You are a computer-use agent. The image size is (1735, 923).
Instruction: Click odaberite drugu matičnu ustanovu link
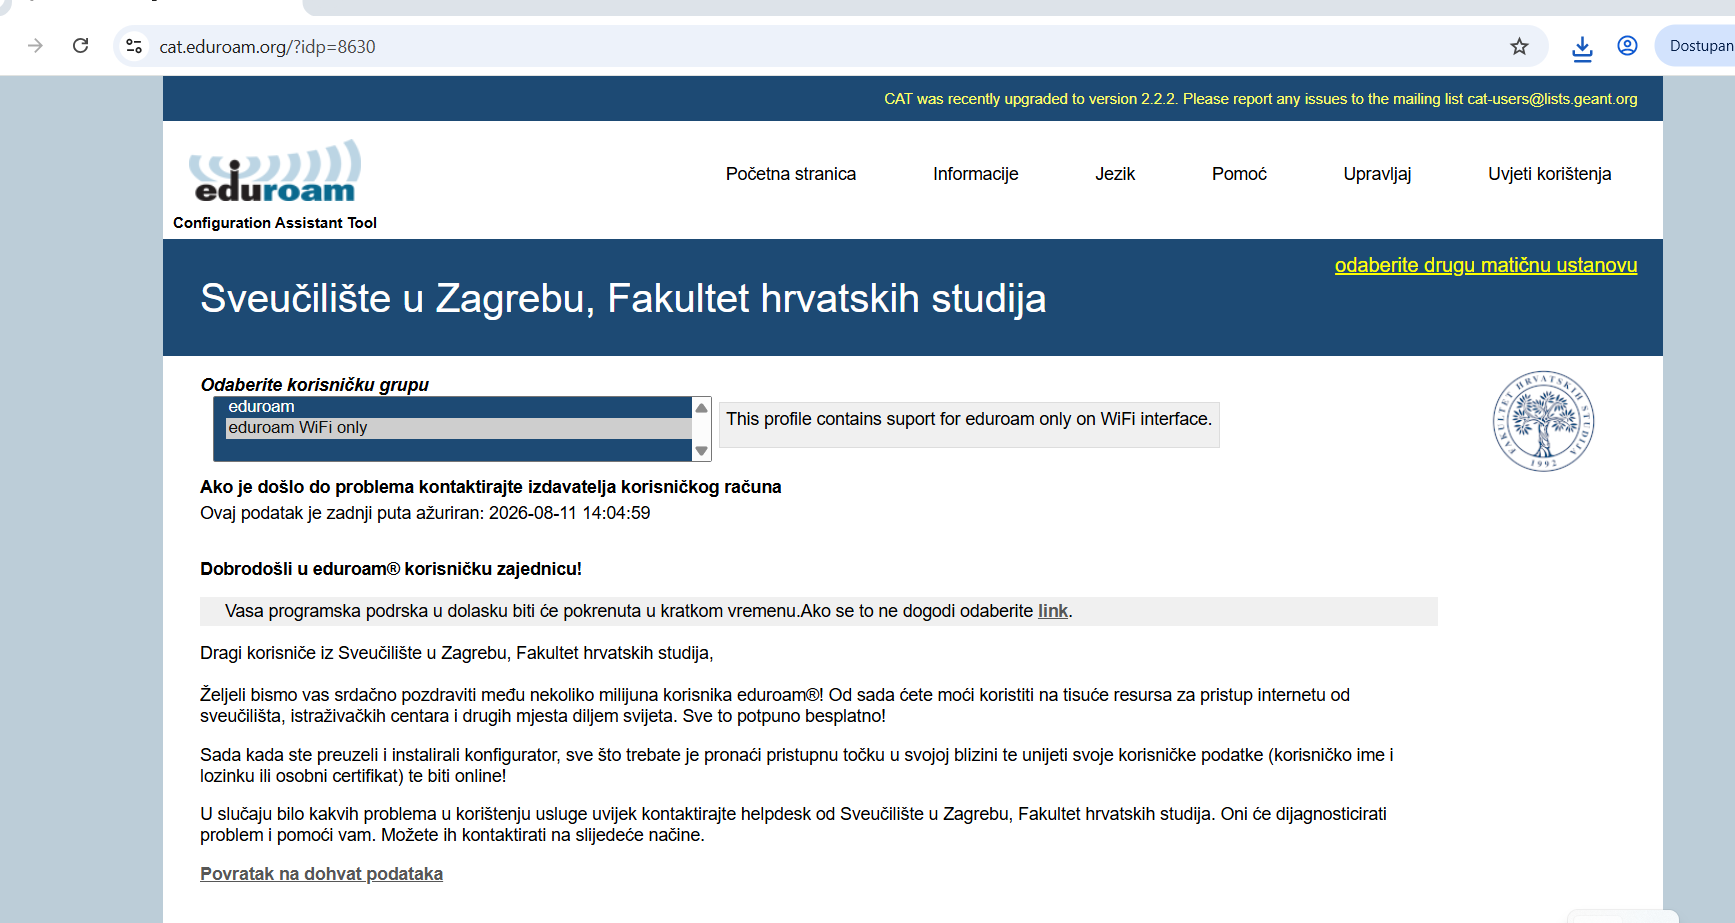coord(1485,265)
